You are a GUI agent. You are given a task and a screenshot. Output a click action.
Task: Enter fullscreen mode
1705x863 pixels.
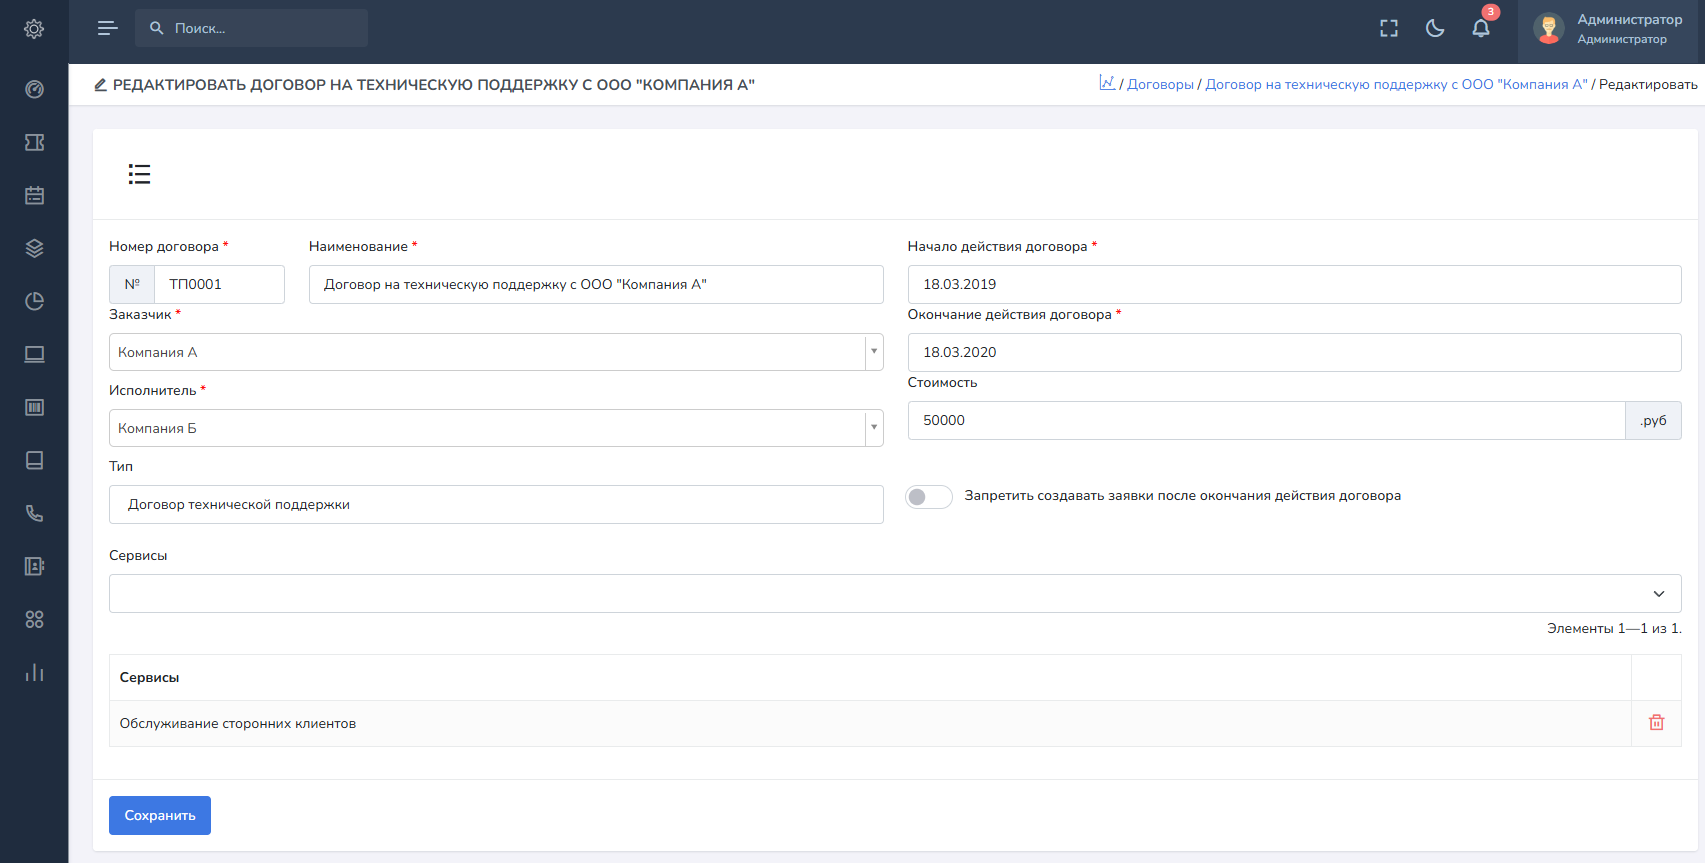pos(1389,28)
